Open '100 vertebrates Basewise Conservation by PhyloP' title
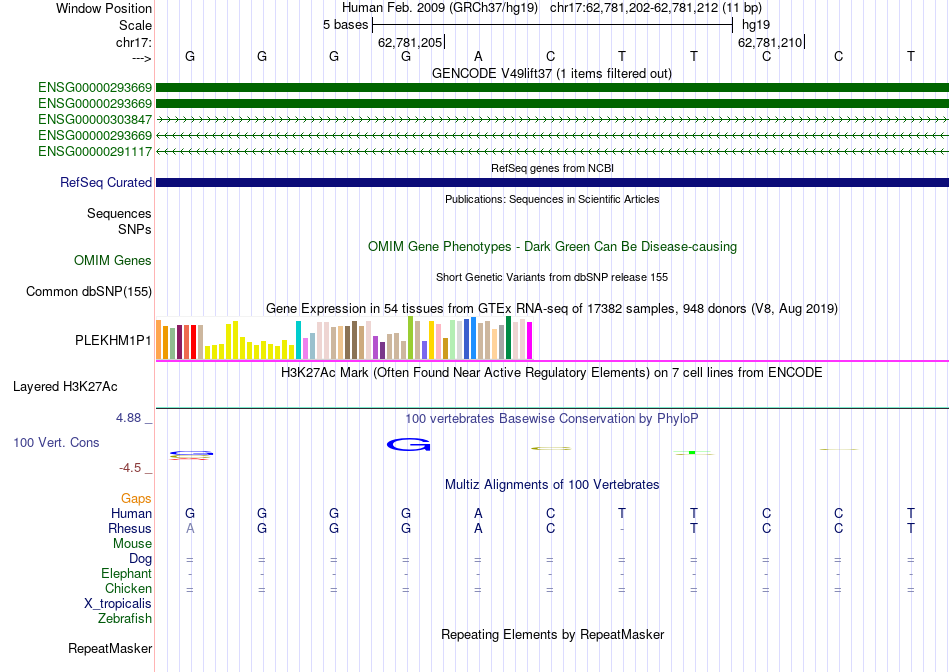 click(x=552, y=418)
